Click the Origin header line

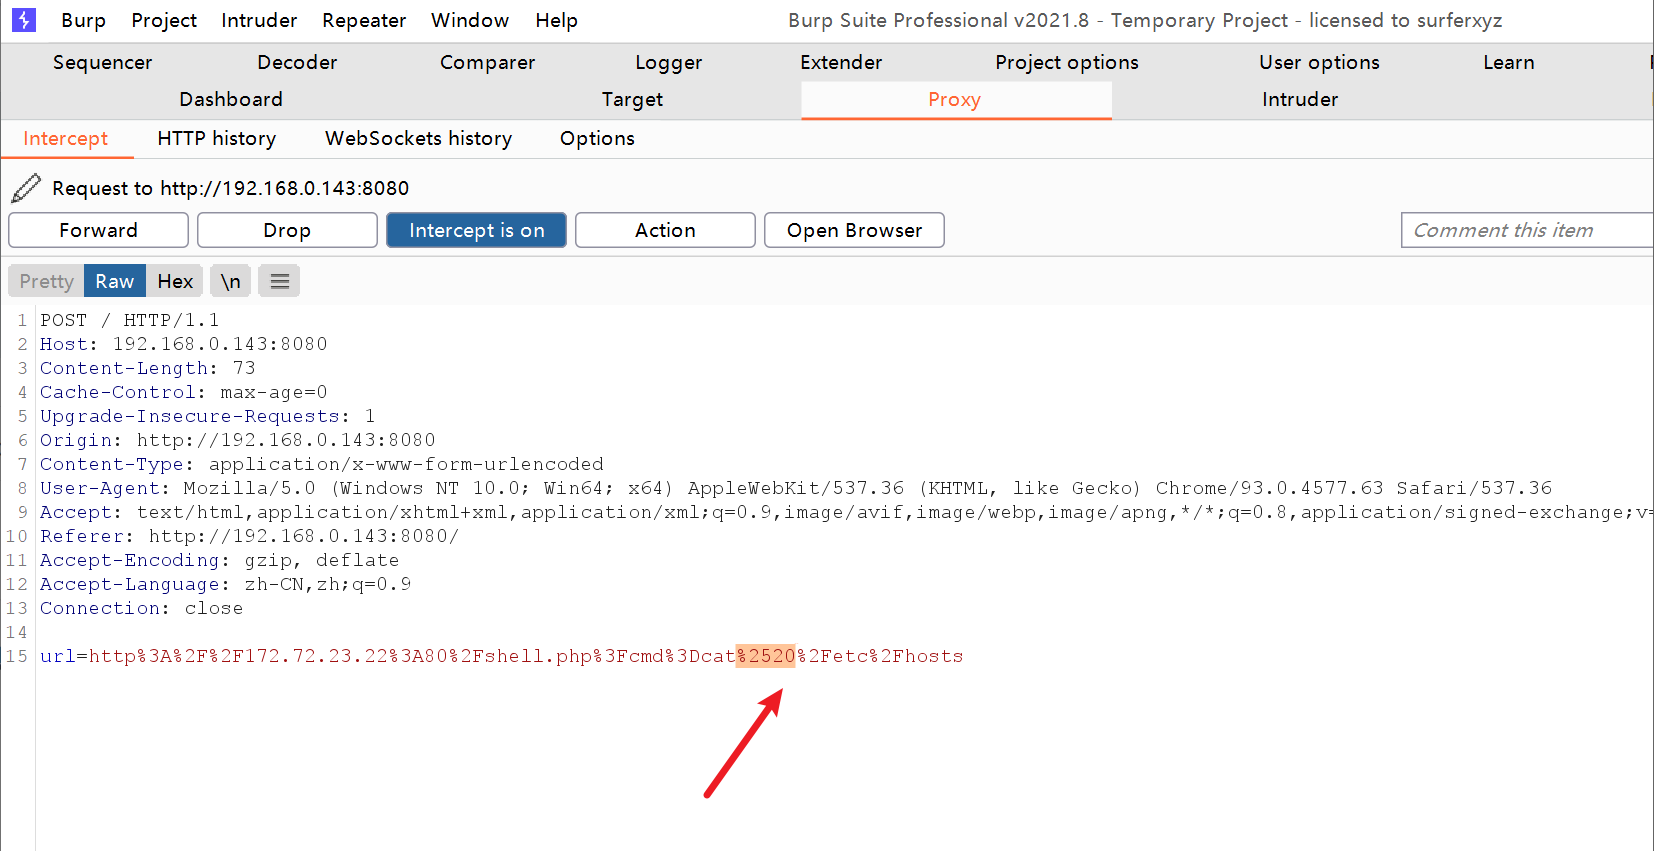click(x=237, y=440)
